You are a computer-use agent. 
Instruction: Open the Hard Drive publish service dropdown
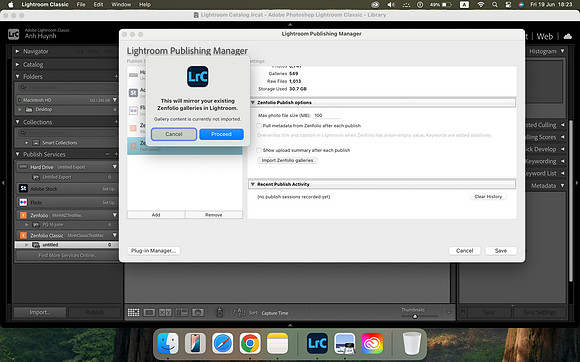[115, 167]
